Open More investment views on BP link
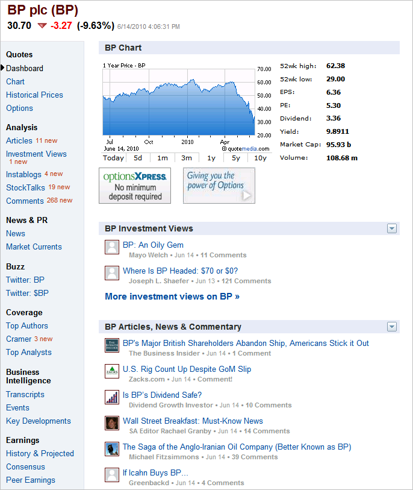 (x=172, y=297)
